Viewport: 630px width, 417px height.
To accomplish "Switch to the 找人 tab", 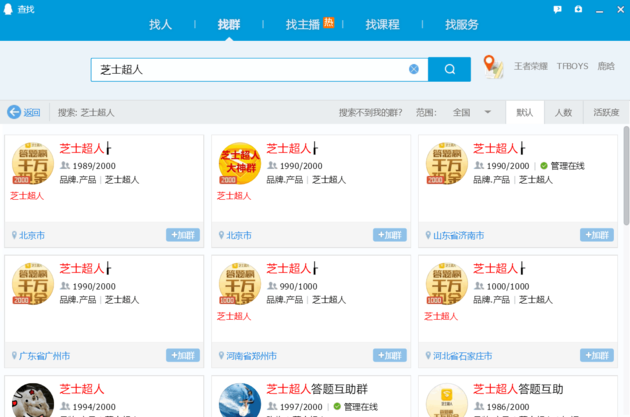I will coord(160,24).
